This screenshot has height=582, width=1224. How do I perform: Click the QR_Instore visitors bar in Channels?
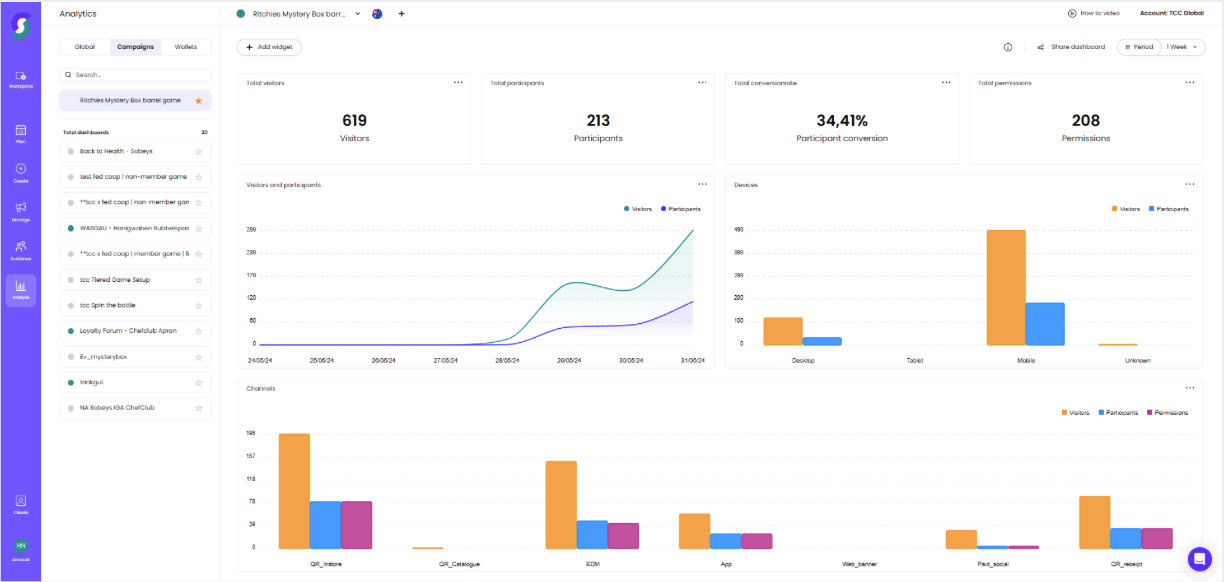pyautogui.click(x=294, y=491)
